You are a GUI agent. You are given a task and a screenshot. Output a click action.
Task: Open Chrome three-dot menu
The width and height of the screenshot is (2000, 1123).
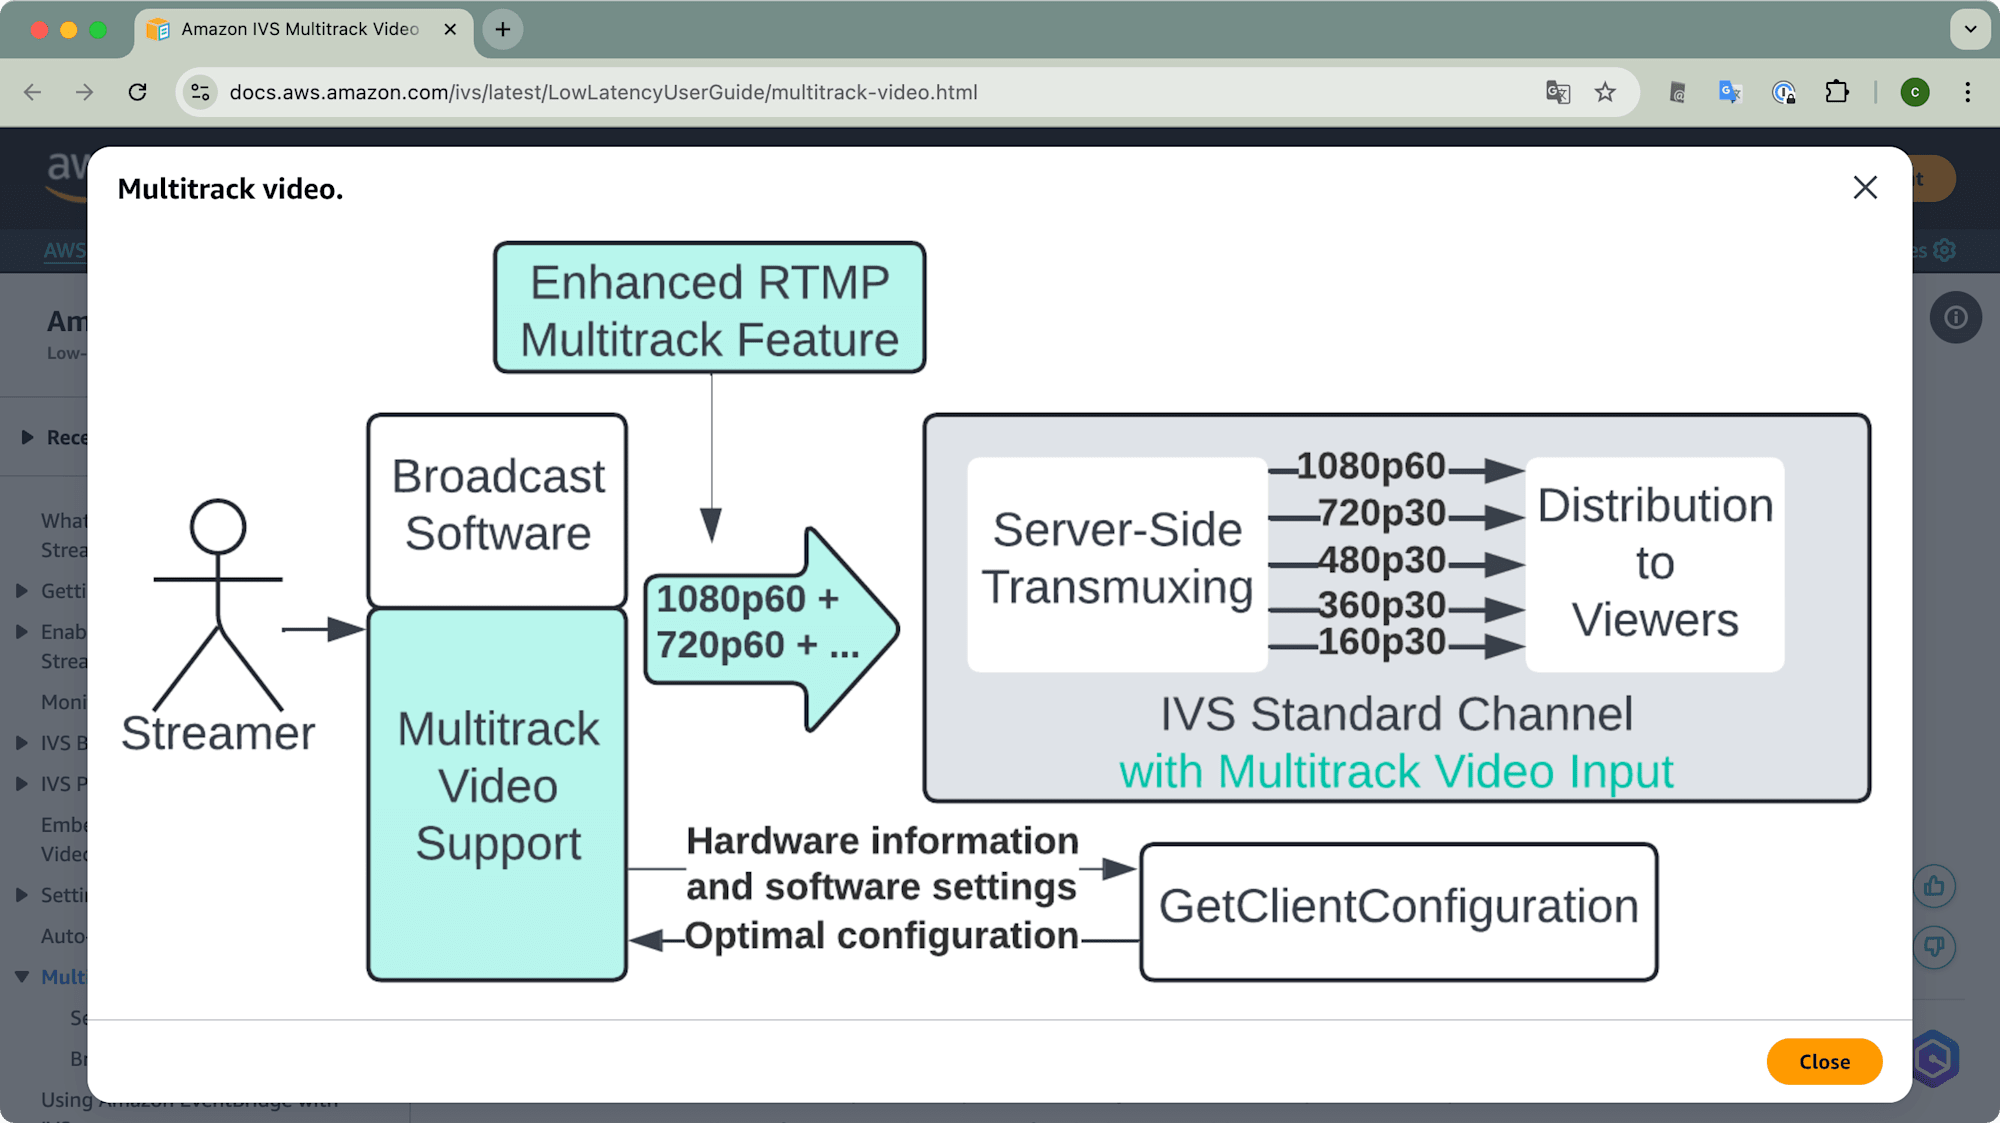(1968, 92)
